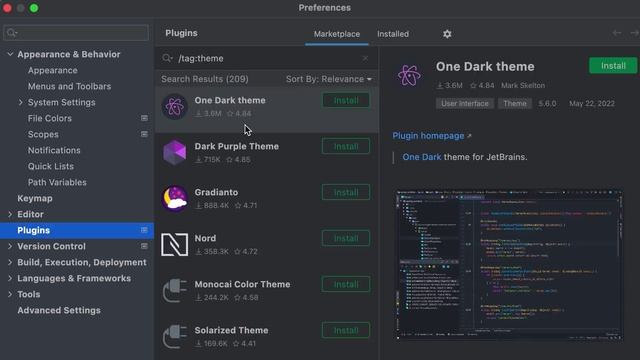Click the project-level icon next to File Colors
This screenshot has width=640, height=360.
tap(144, 118)
